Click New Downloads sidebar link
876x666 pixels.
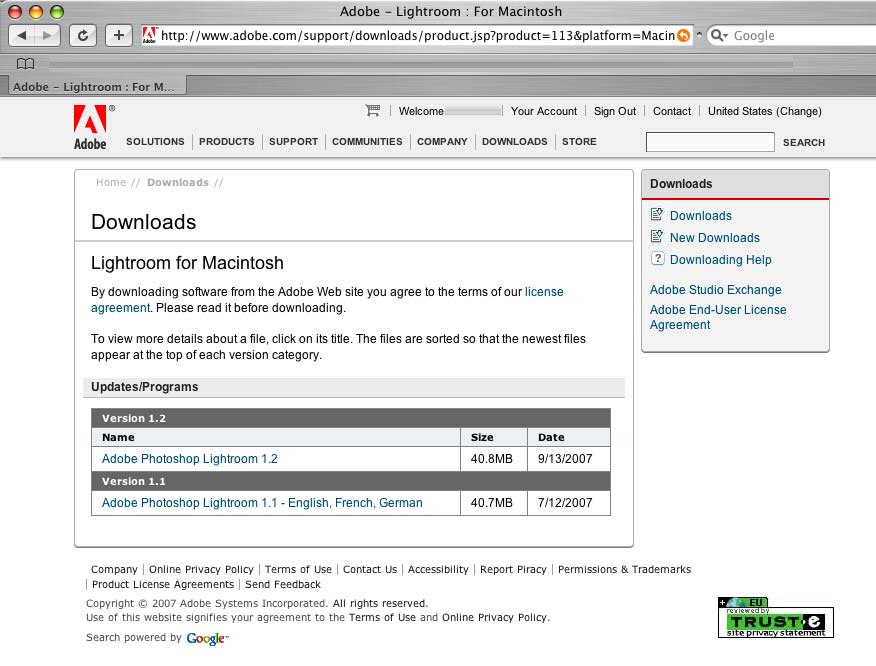pos(715,237)
